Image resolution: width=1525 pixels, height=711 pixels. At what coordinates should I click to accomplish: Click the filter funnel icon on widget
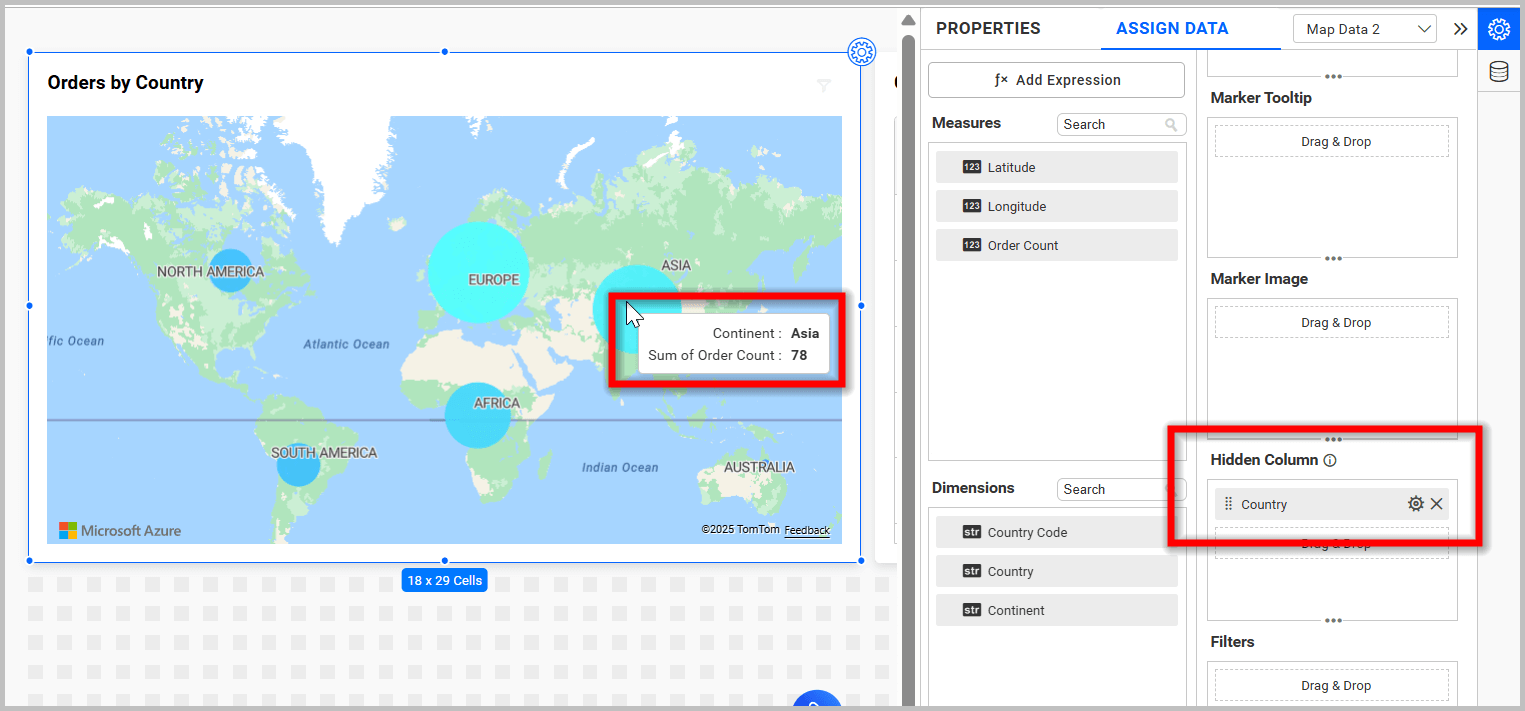point(824,86)
